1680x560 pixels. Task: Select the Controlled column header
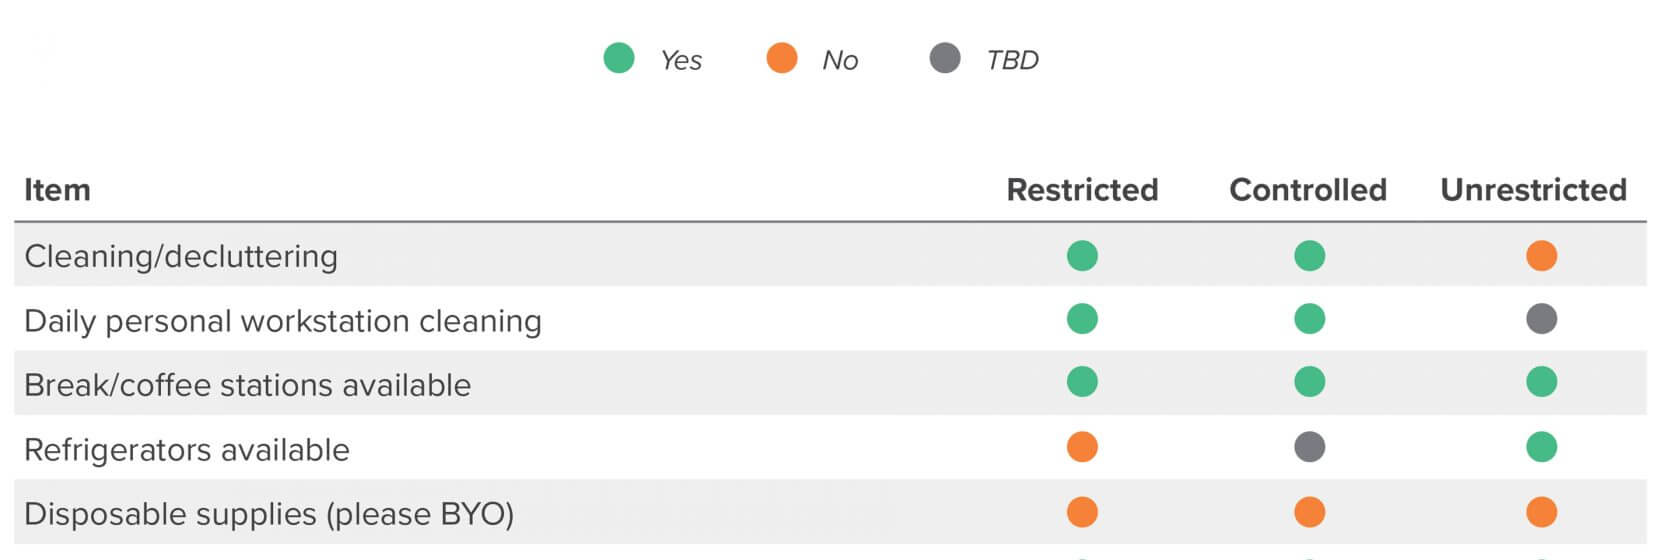pyautogui.click(x=1308, y=190)
